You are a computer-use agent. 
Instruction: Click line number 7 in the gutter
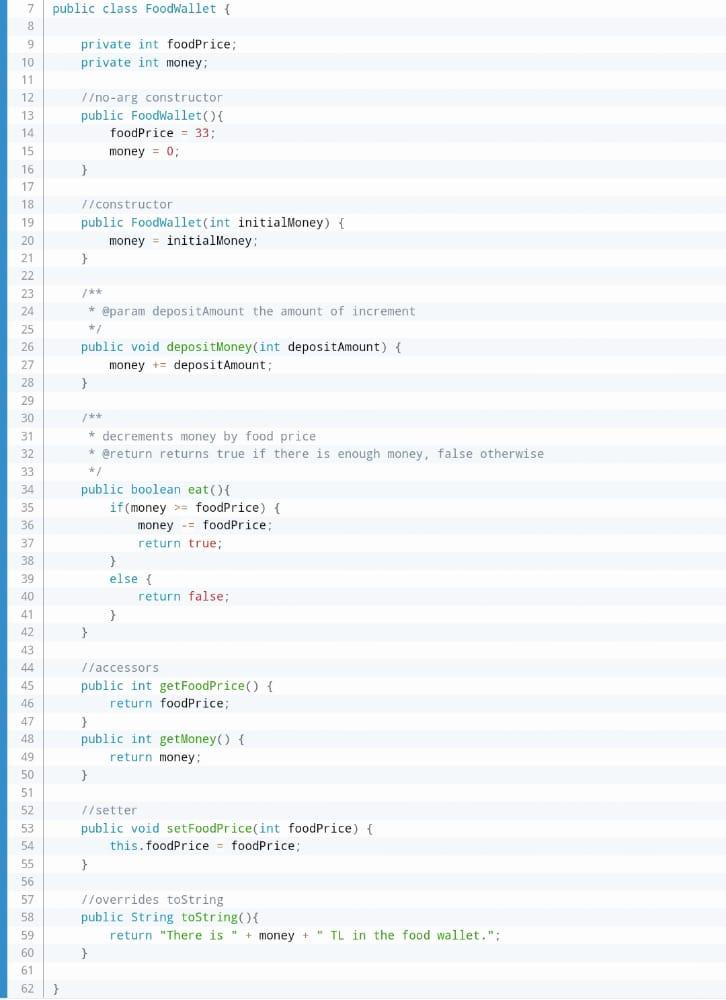coord(30,9)
